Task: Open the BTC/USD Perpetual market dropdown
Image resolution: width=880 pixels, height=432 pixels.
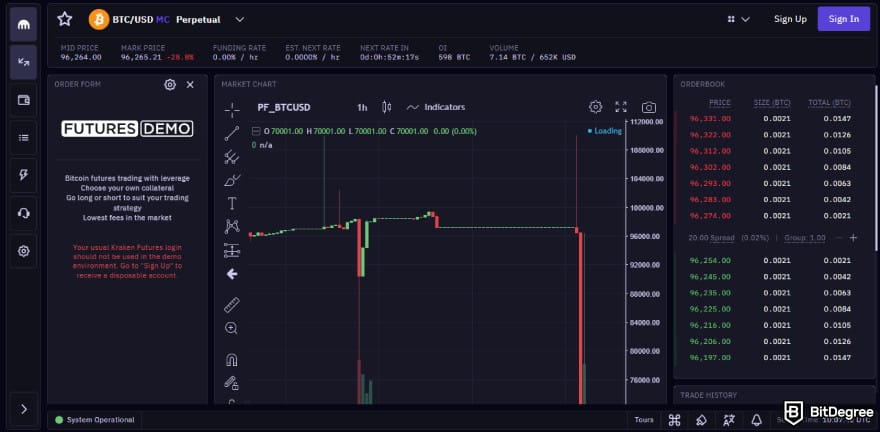Action: pyautogui.click(x=240, y=20)
